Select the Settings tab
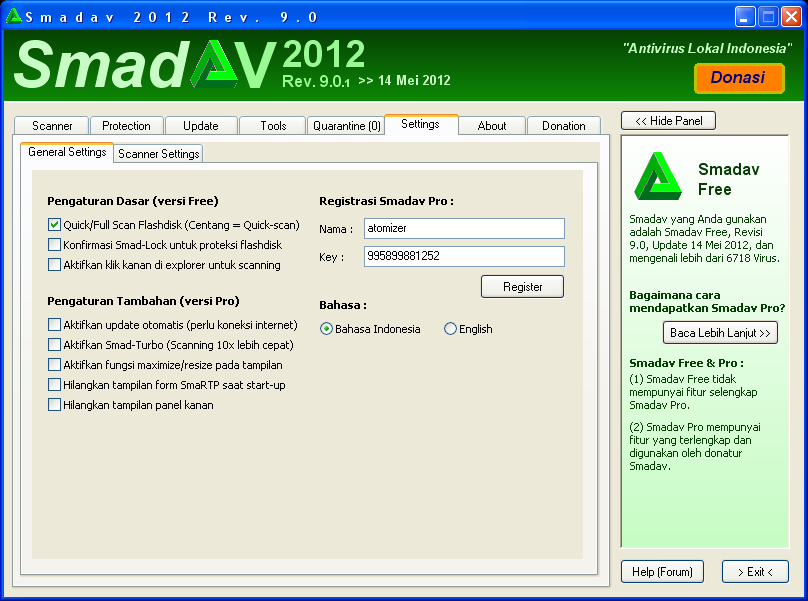The height and width of the screenshot is (601, 808). (420, 124)
